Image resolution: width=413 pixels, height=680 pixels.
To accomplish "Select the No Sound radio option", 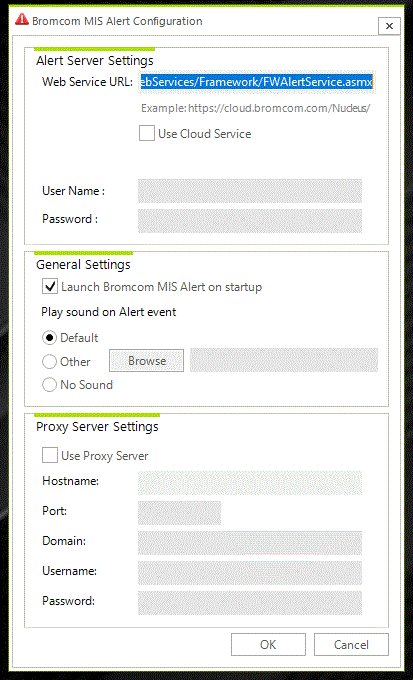I will tap(49, 385).
